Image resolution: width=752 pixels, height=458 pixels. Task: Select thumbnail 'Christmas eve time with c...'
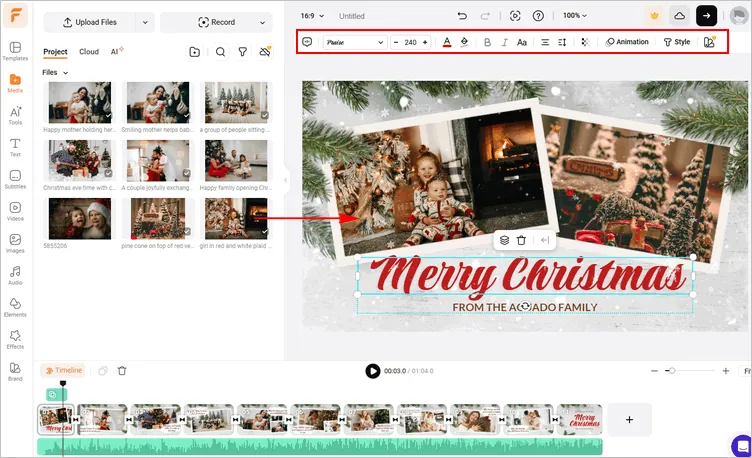tap(80, 160)
